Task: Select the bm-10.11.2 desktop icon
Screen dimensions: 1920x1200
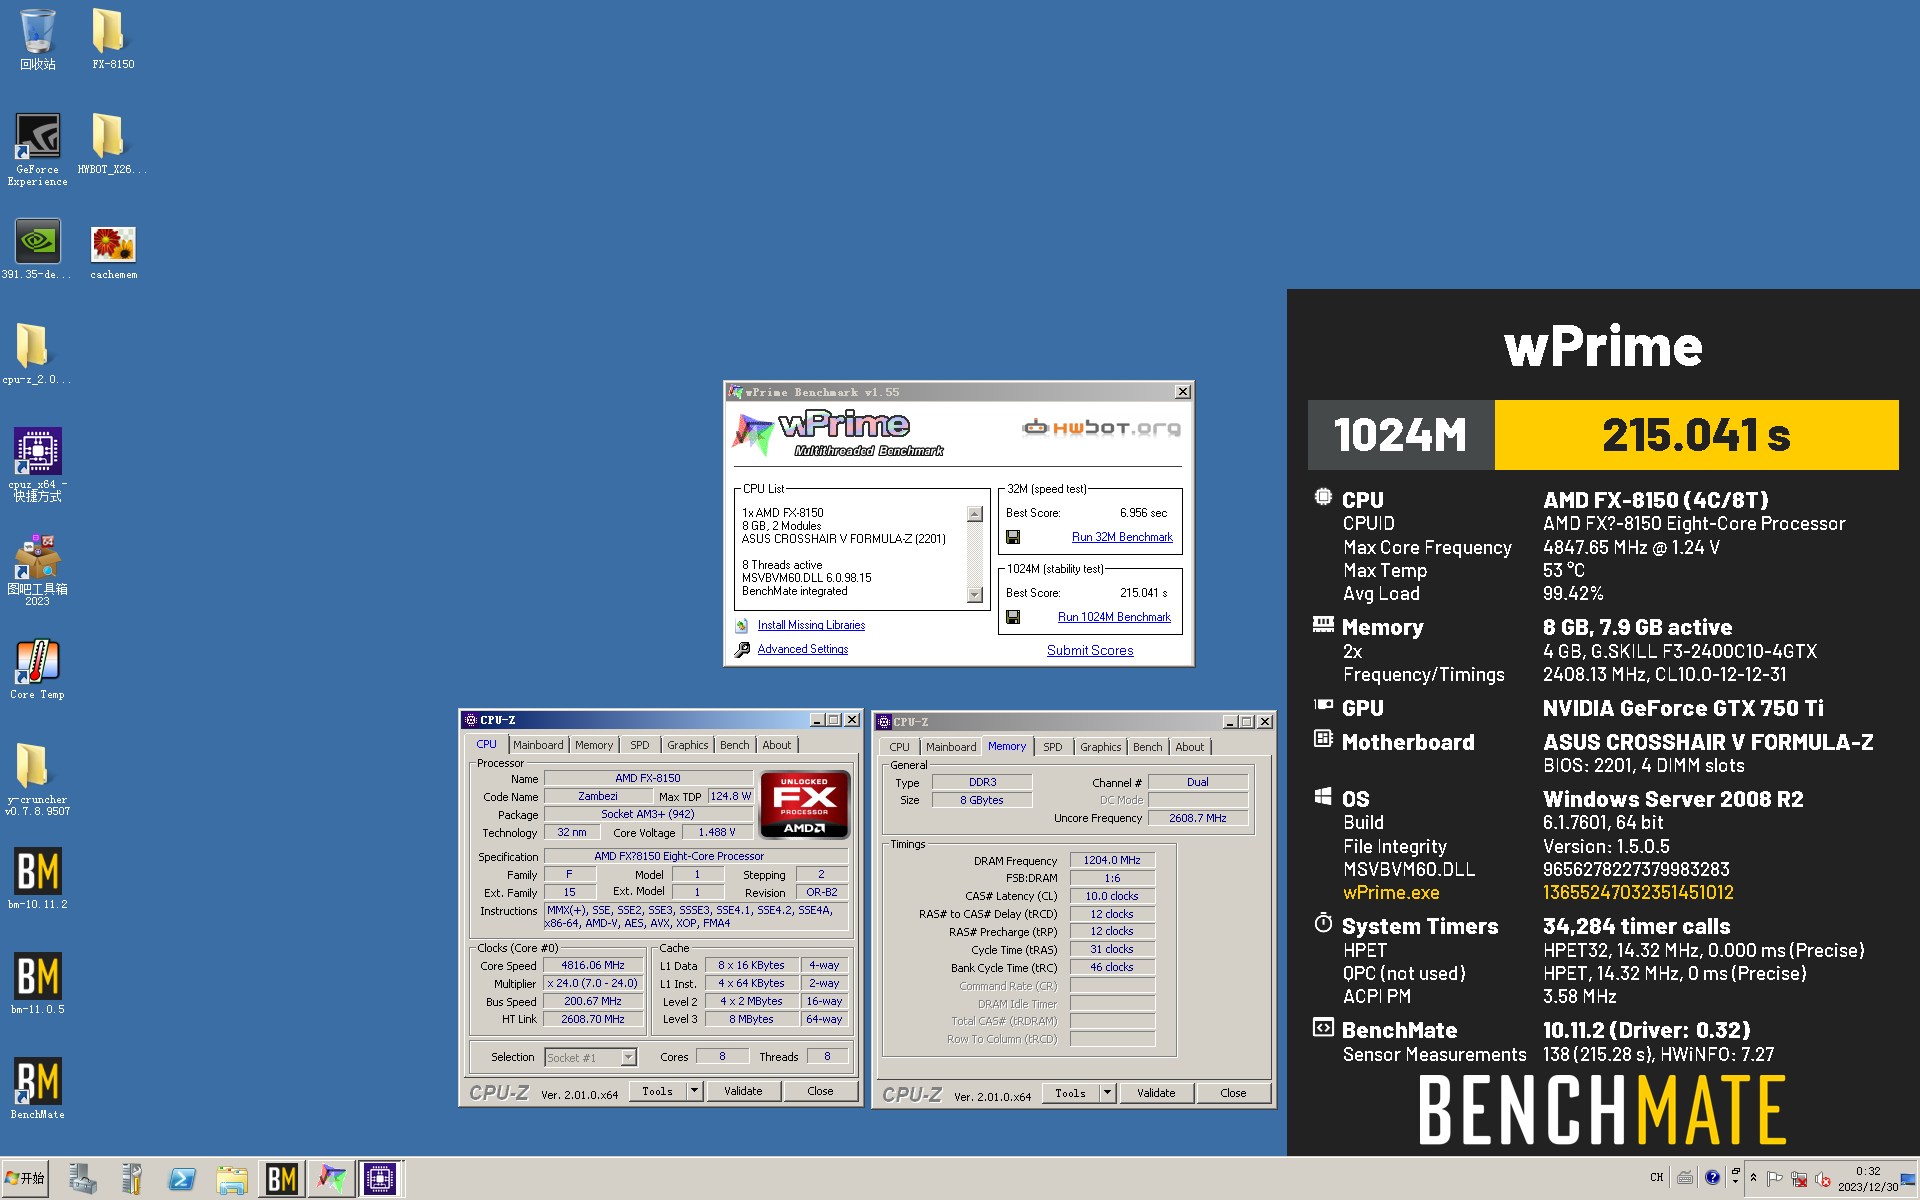Action: click(38, 879)
